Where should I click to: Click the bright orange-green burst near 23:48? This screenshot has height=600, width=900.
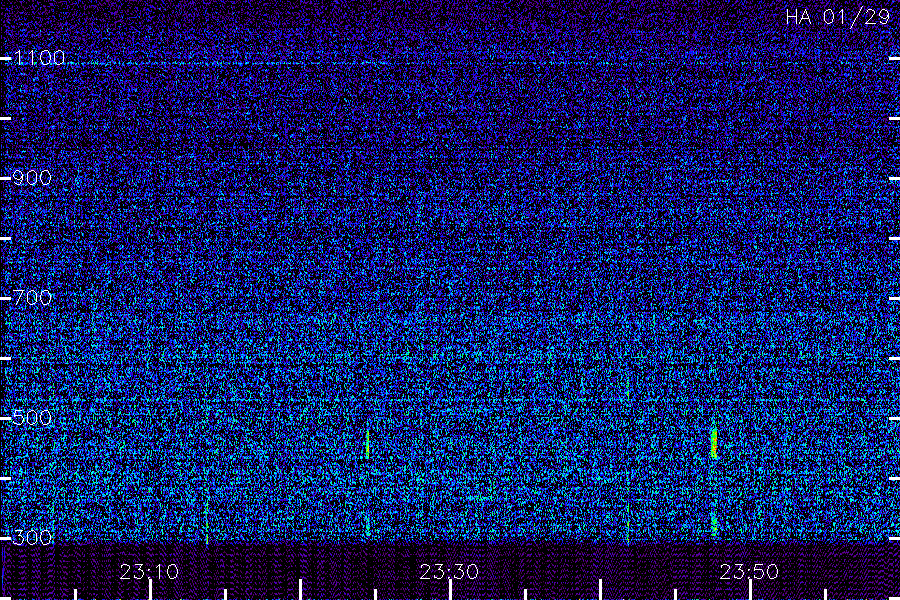pos(714,444)
